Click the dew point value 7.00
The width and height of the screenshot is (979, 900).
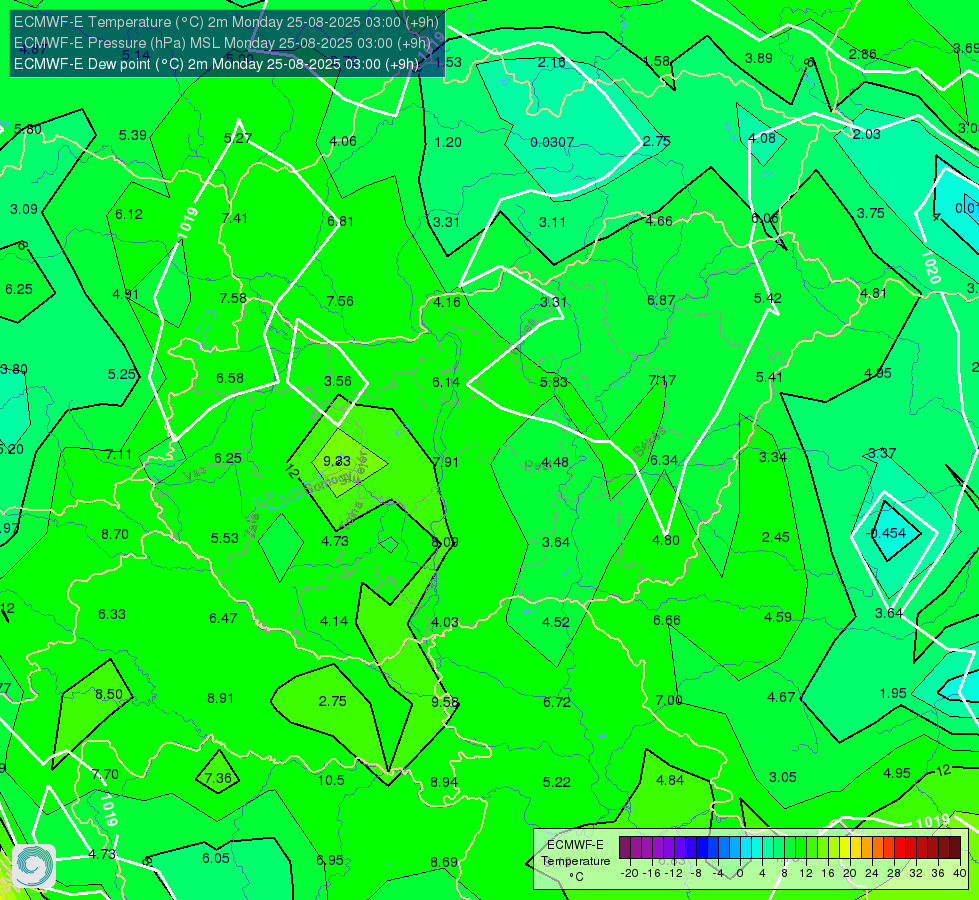point(669,700)
